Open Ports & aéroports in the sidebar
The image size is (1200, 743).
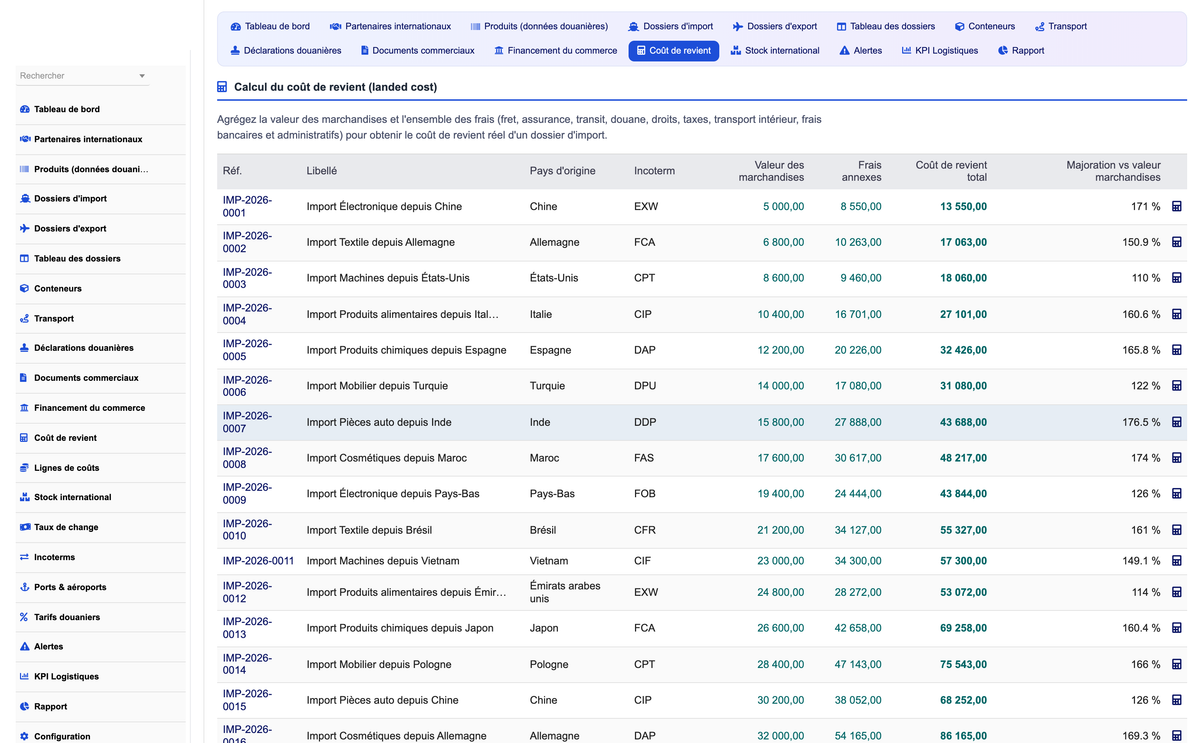tap(101, 587)
